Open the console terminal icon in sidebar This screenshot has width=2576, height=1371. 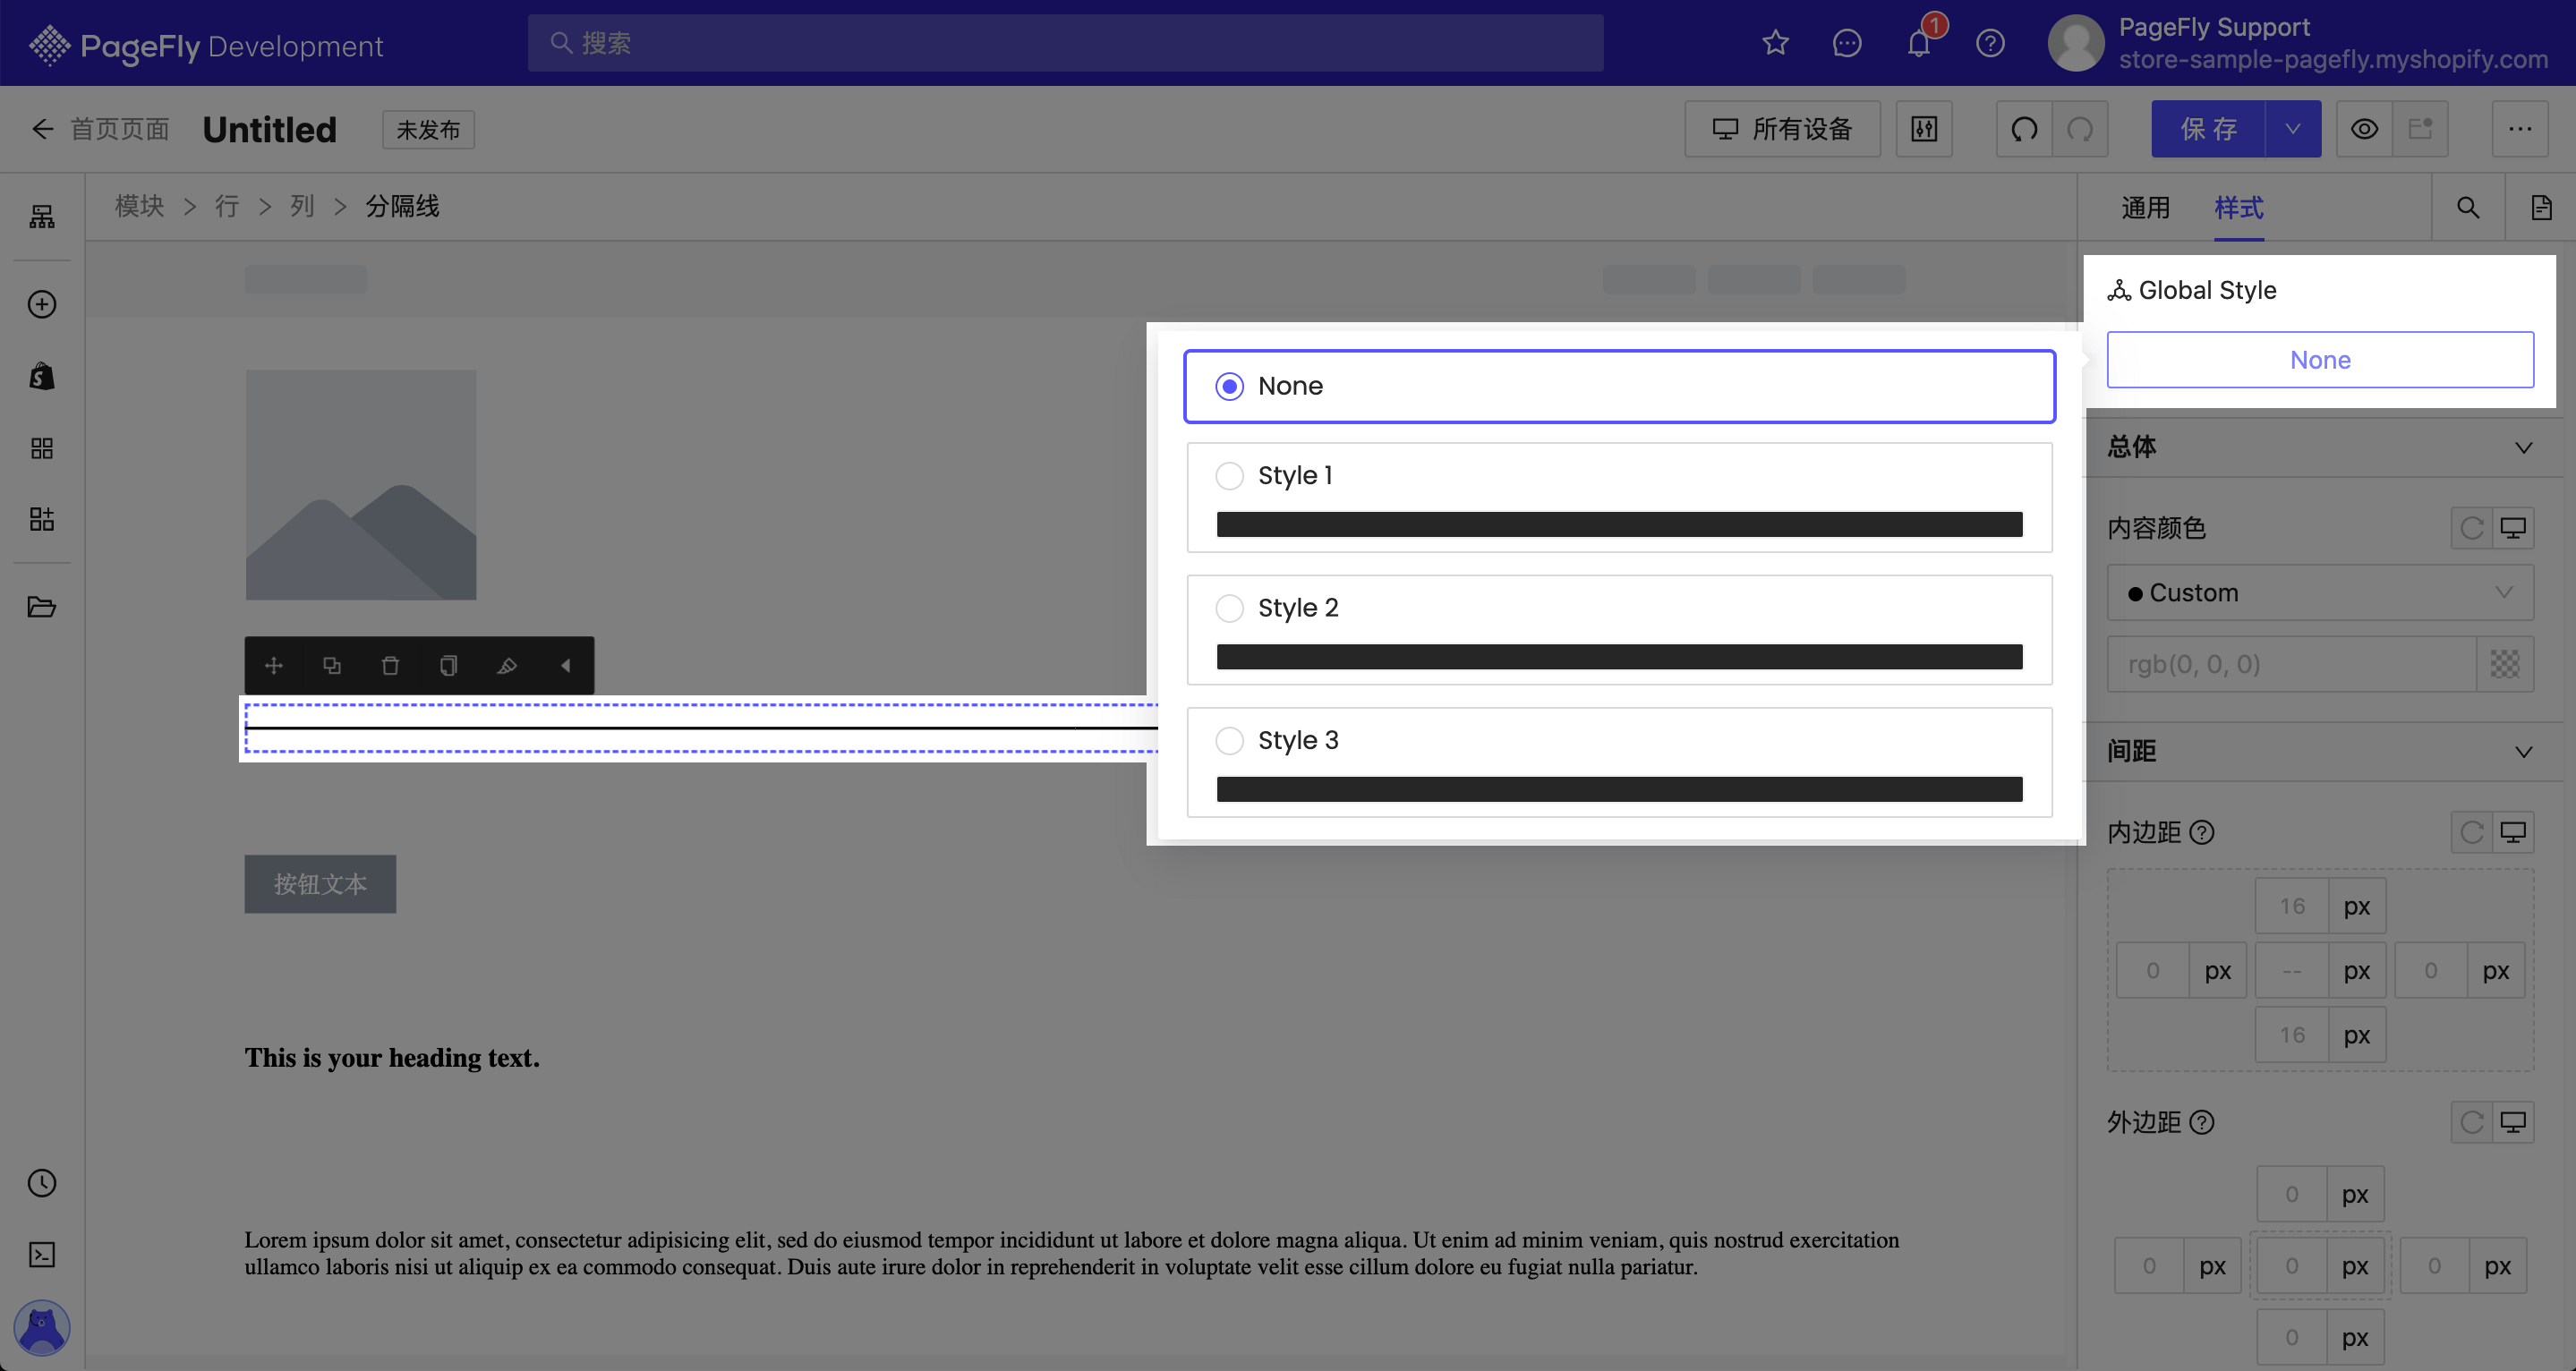point(42,1255)
